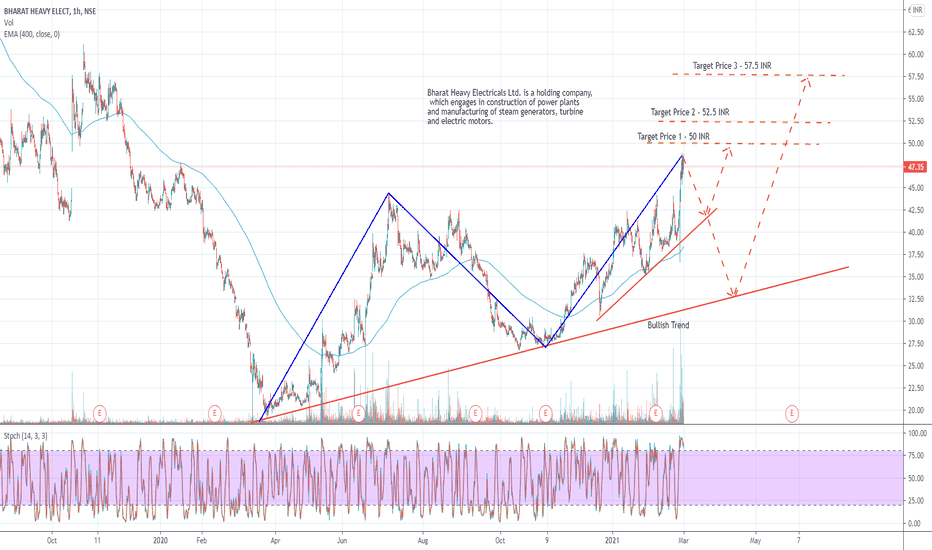Click the Stoch (14, 3, 3) indicator legend
The height and width of the screenshot is (550, 932).
coord(26,436)
